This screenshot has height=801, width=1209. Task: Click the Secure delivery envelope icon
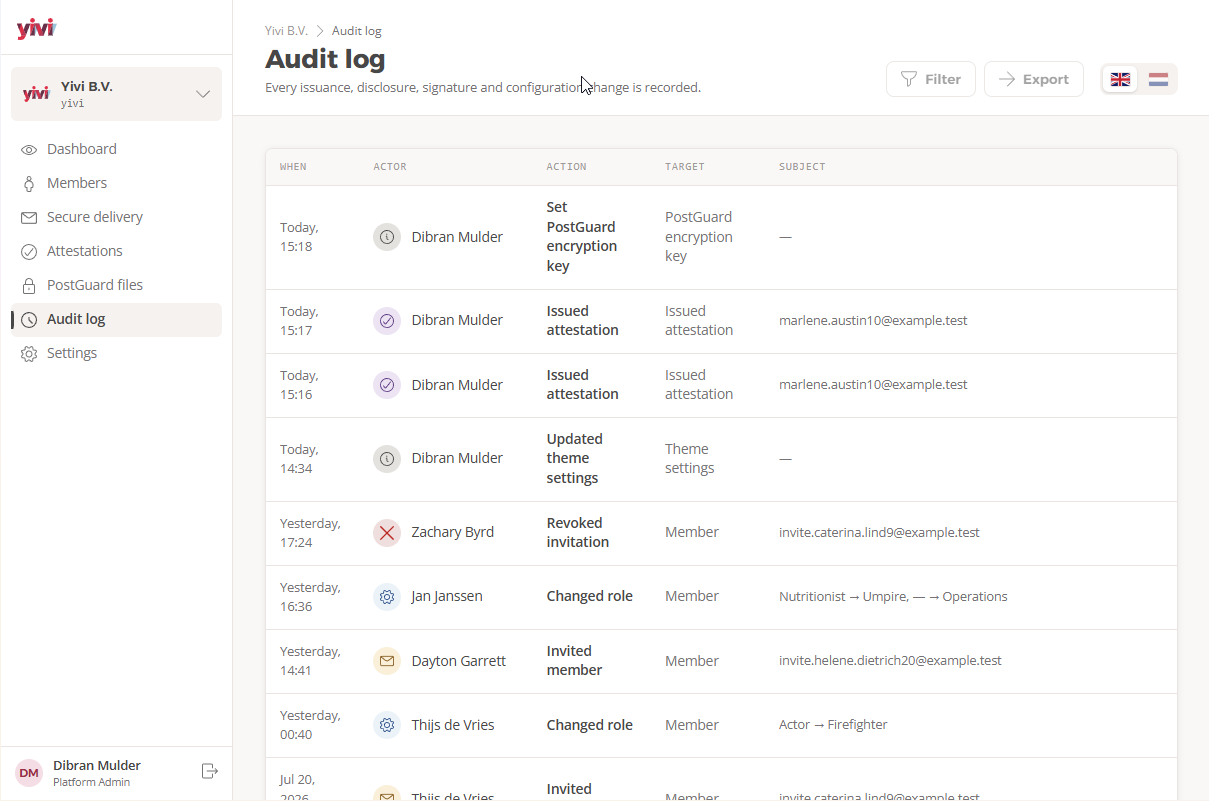pos(29,218)
